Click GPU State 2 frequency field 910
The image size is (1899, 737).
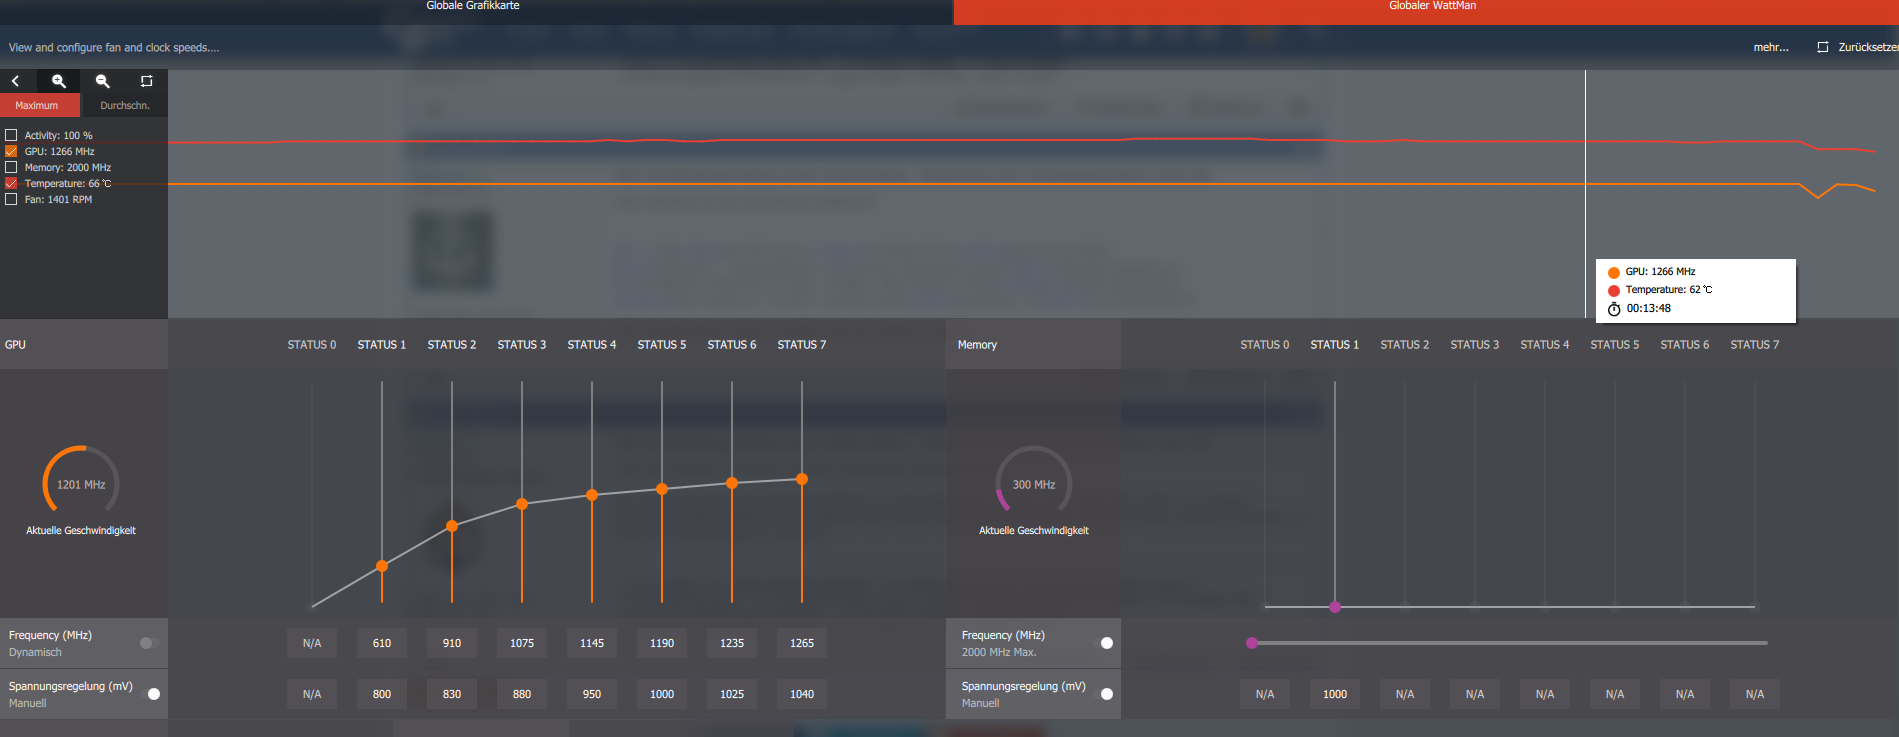452,643
